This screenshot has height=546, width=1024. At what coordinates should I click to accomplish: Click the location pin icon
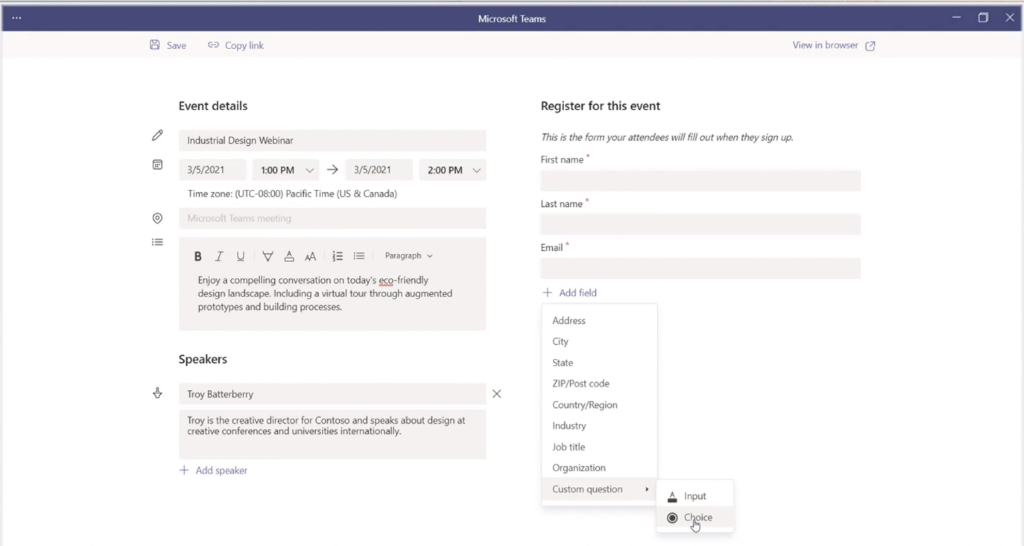click(x=157, y=218)
